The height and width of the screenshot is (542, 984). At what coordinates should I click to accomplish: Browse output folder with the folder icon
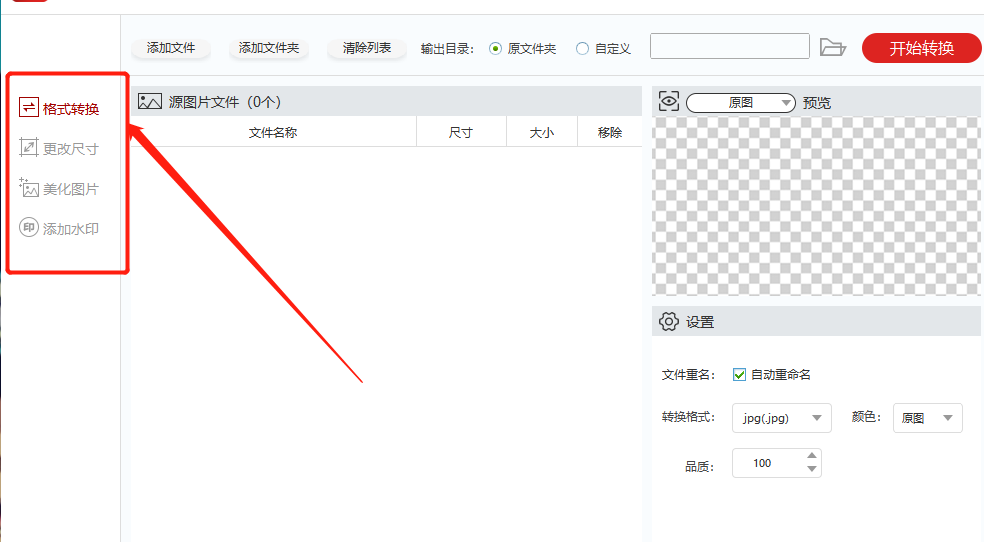tap(833, 47)
